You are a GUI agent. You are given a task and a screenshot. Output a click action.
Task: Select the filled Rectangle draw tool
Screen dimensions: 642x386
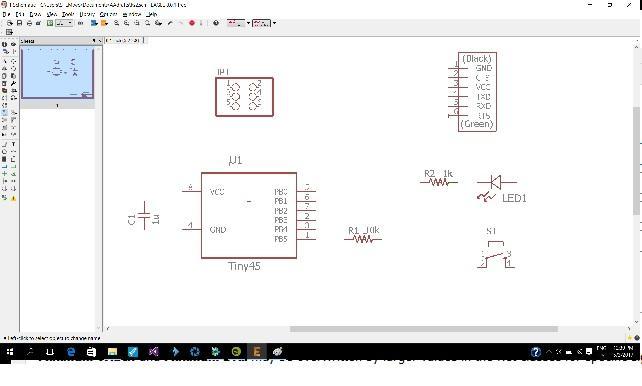tap(5, 159)
